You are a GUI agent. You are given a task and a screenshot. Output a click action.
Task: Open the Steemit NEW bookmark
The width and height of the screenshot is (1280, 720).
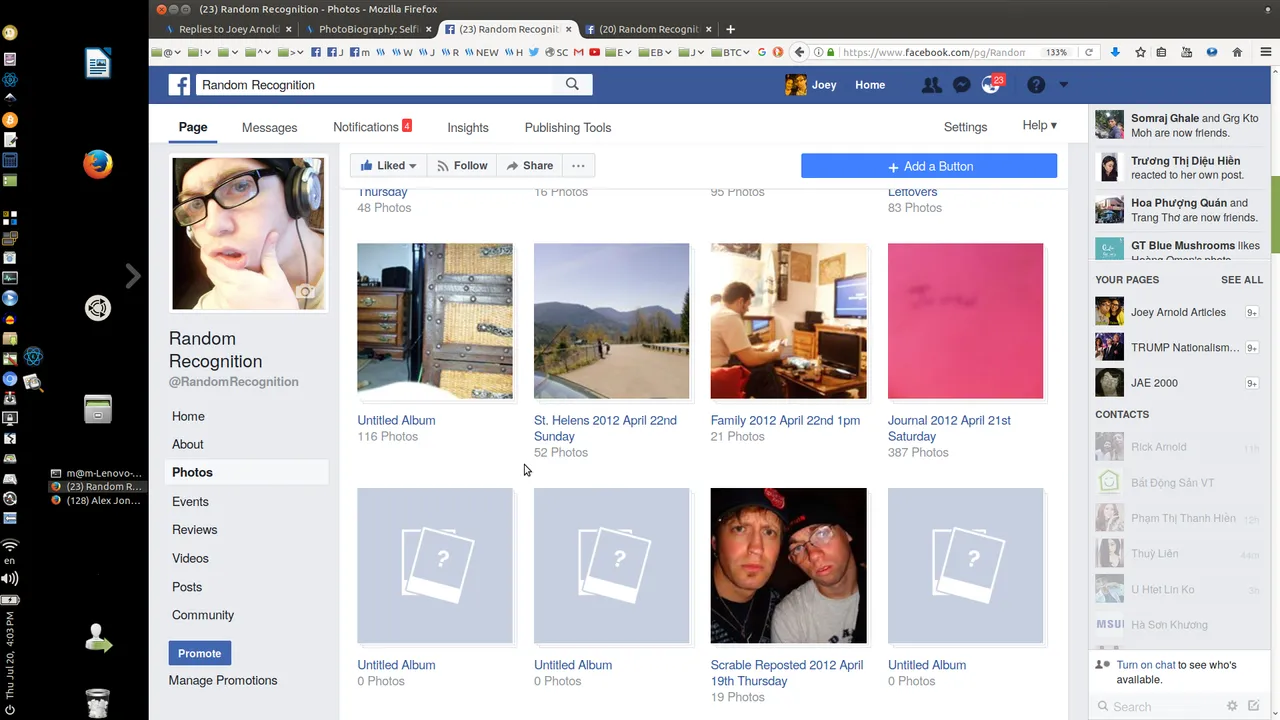coord(481,52)
